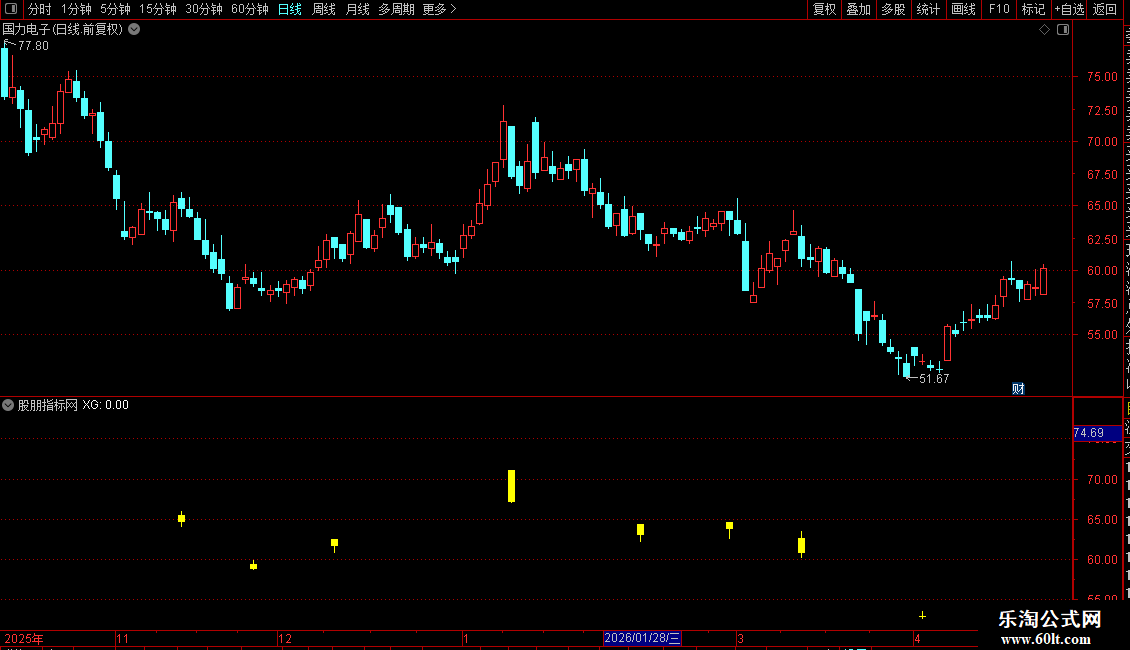The image size is (1130, 650).
Task: Click the 72.50 price axis label
Action: [x=1102, y=110]
